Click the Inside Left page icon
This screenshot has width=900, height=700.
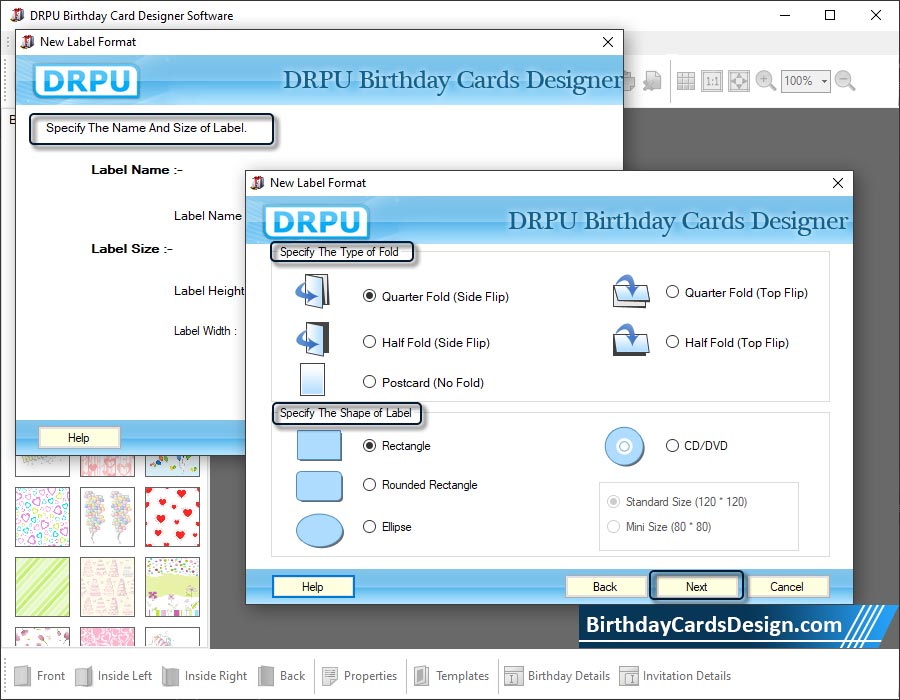(x=84, y=676)
